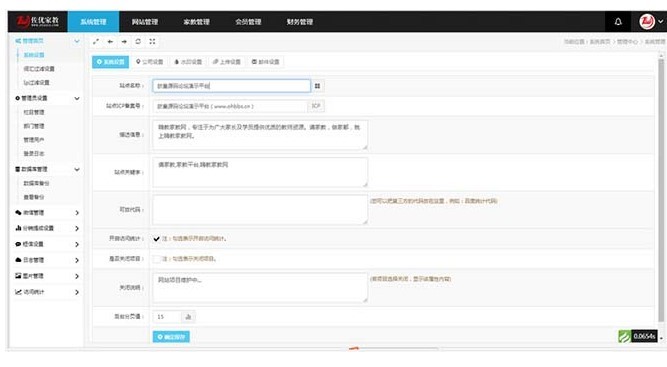667x367 pixels.
Task: Open the 数据库备份 sidebar link
Action: (36, 183)
